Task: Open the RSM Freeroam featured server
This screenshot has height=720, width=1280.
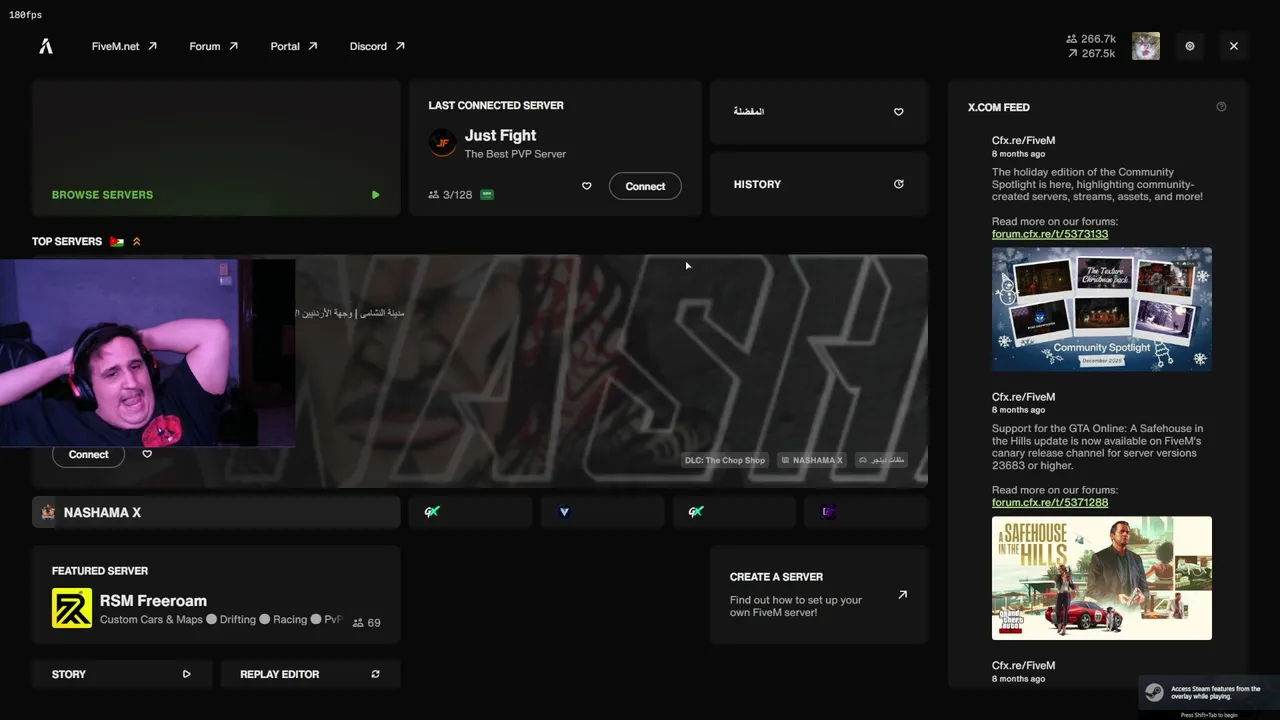Action: click(216, 597)
